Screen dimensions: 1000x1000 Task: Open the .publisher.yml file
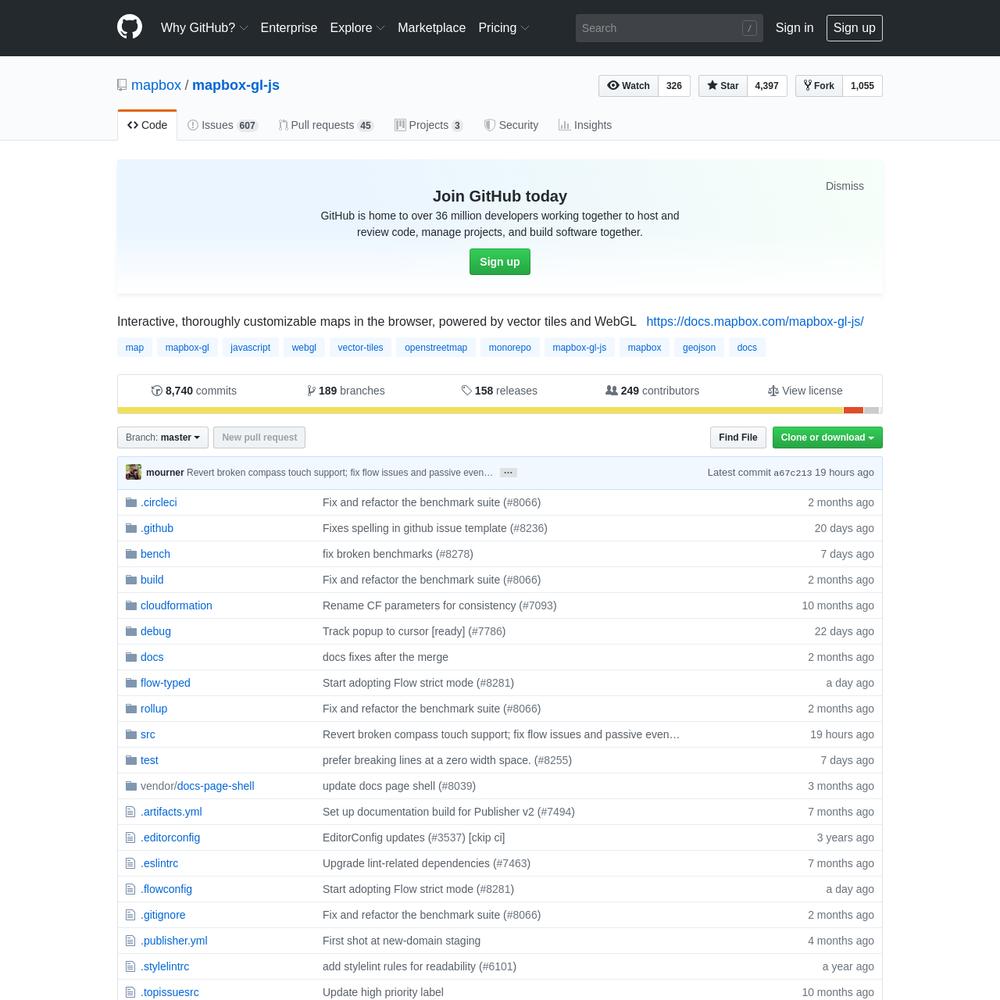(x=174, y=941)
